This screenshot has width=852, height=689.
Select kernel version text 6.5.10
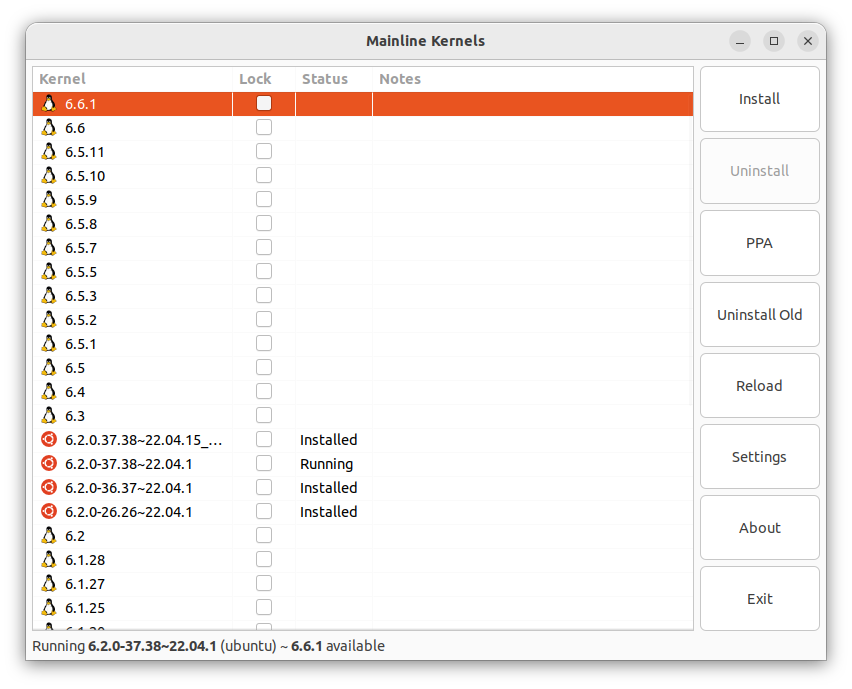coord(85,176)
